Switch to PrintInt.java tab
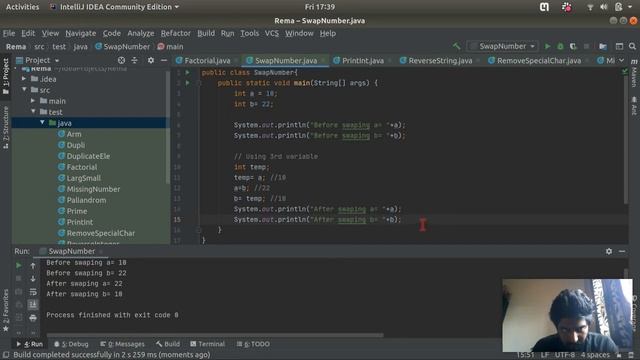The width and height of the screenshot is (640, 360). (x=362, y=60)
